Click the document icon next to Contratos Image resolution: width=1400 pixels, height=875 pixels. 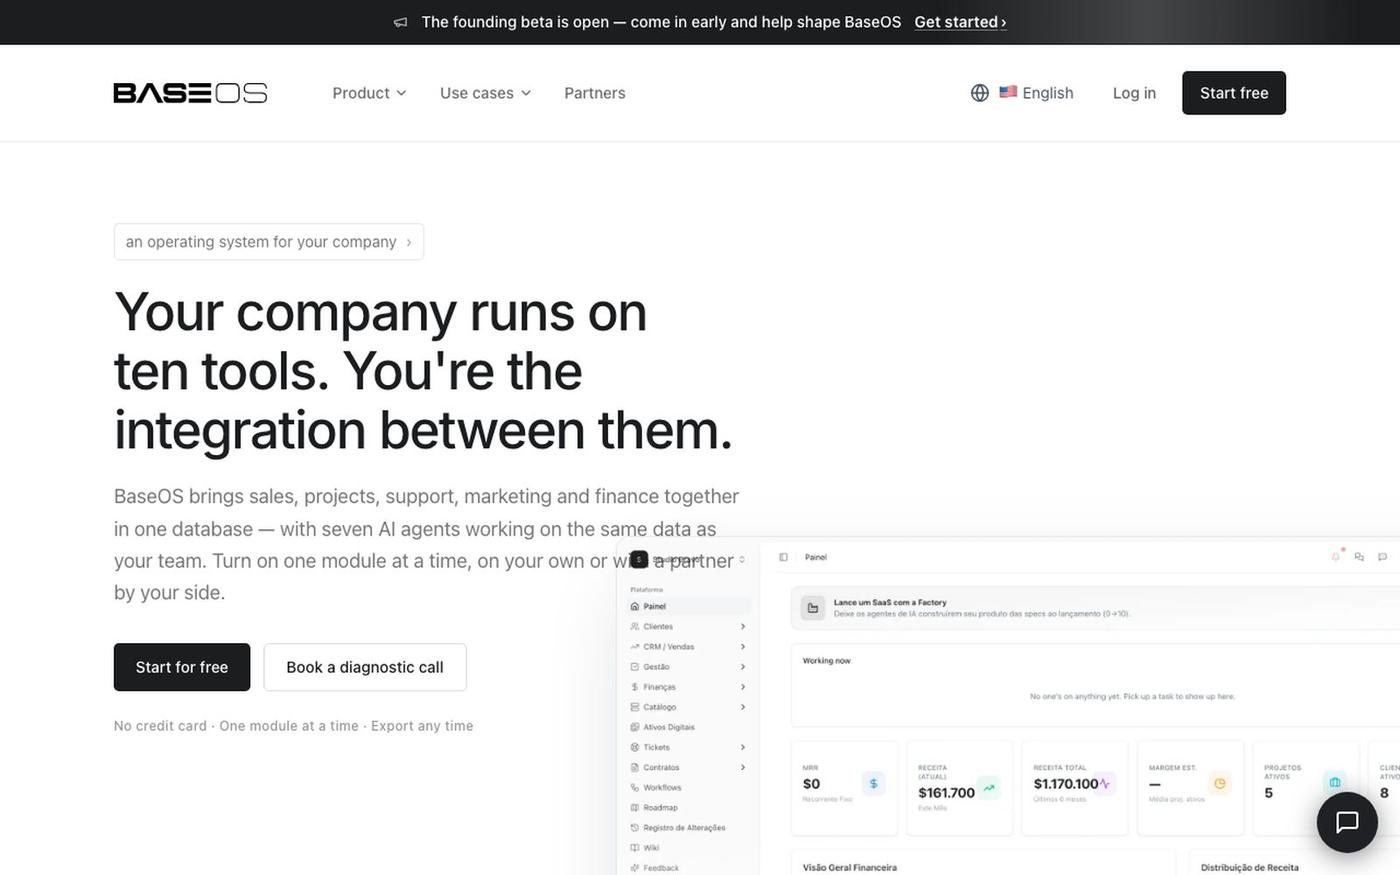pyautogui.click(x=635, y=767)
